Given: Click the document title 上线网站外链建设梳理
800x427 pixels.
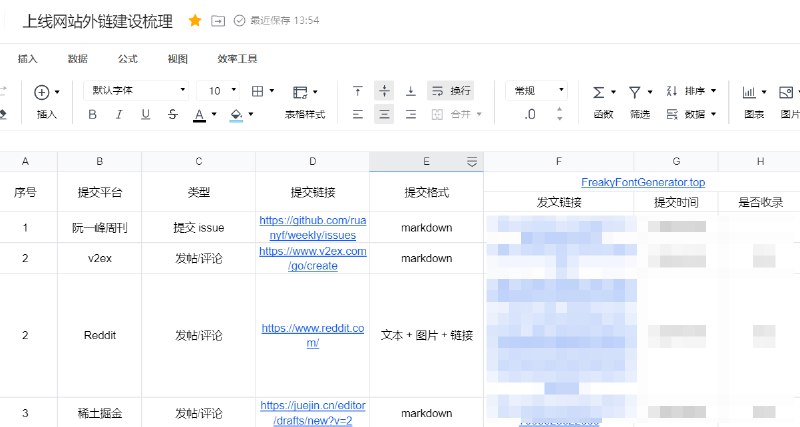Looking at the screenshot, I should tap(98, 21).
